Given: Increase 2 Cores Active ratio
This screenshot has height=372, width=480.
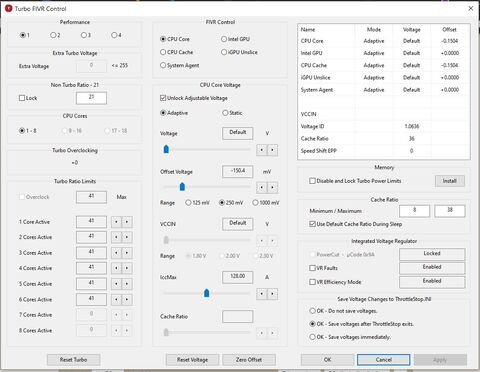Looking at the screenshot, I should (127, 237).
